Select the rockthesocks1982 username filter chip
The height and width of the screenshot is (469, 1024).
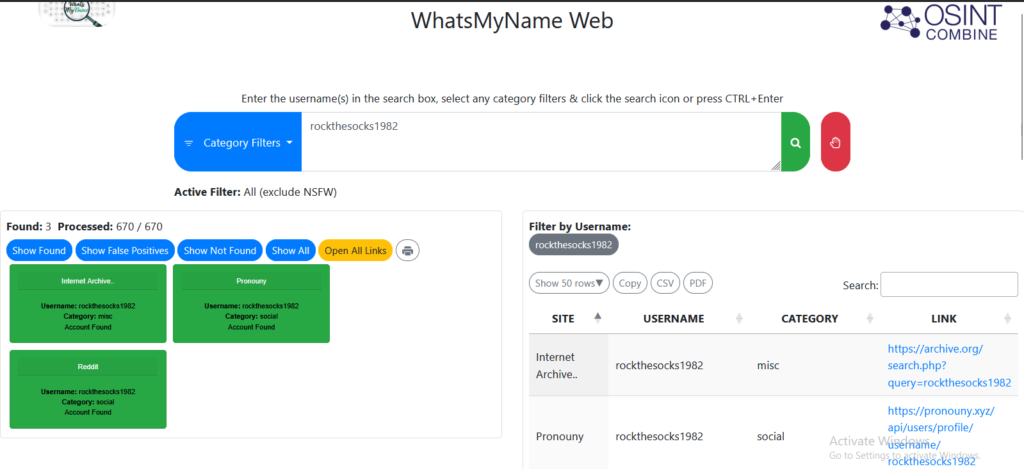[573, 245]
